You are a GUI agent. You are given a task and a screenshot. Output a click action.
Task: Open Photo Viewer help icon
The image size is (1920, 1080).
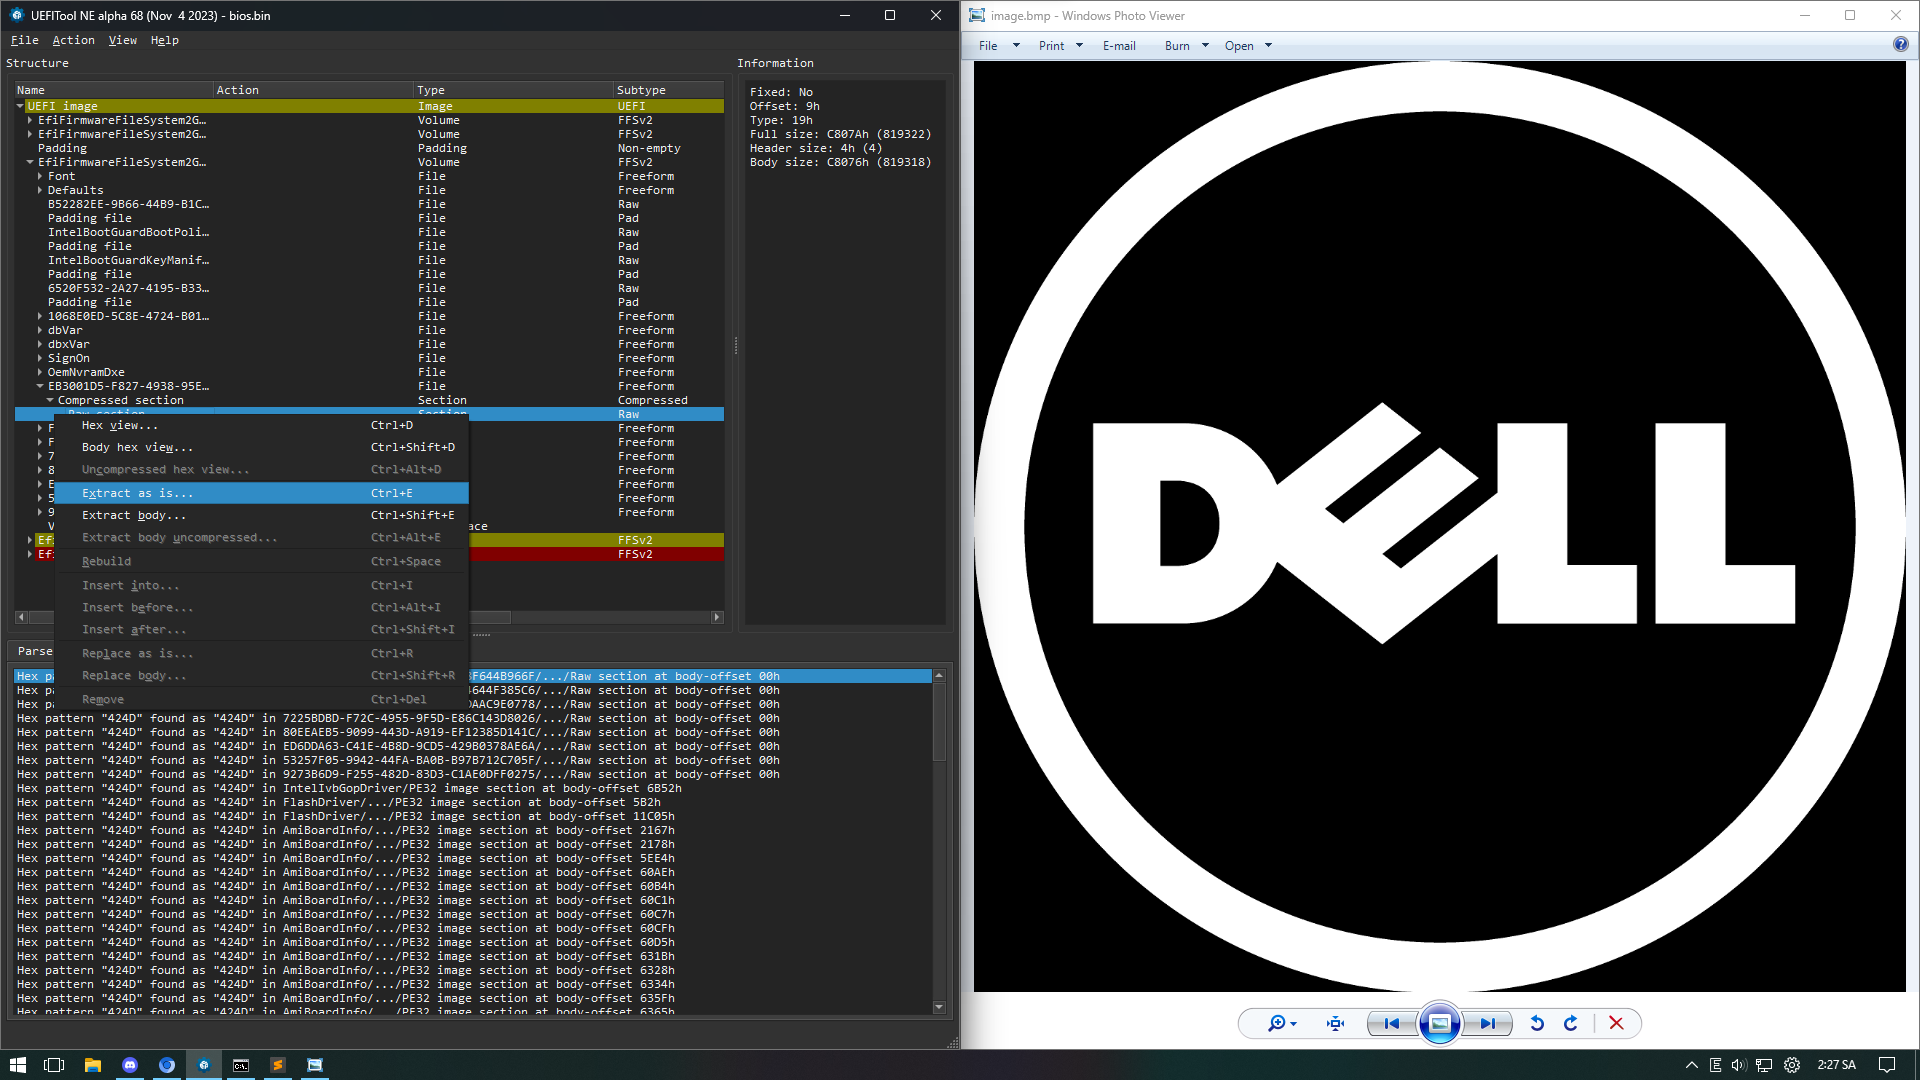(1900, 45)
